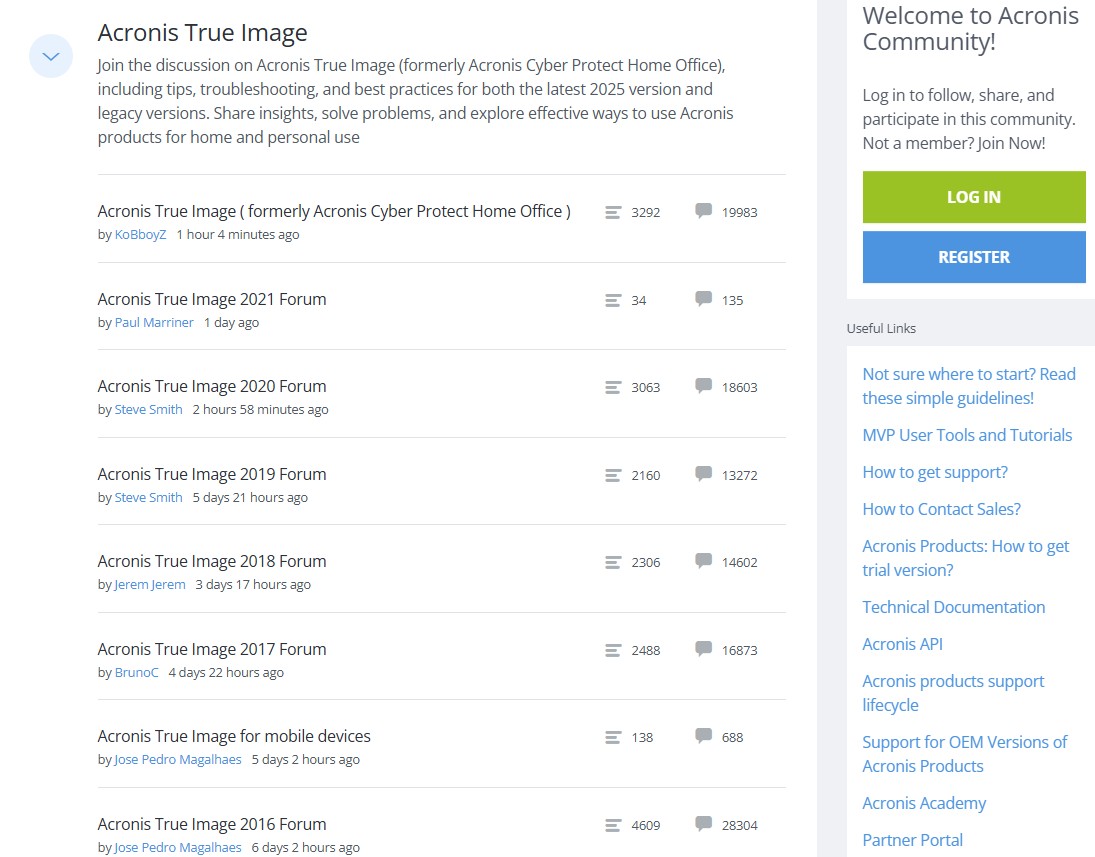The width and height of the screenshot is (1095, 857).
Task: Click topics icon for 2017 Forum row
Action: [613, 650]
